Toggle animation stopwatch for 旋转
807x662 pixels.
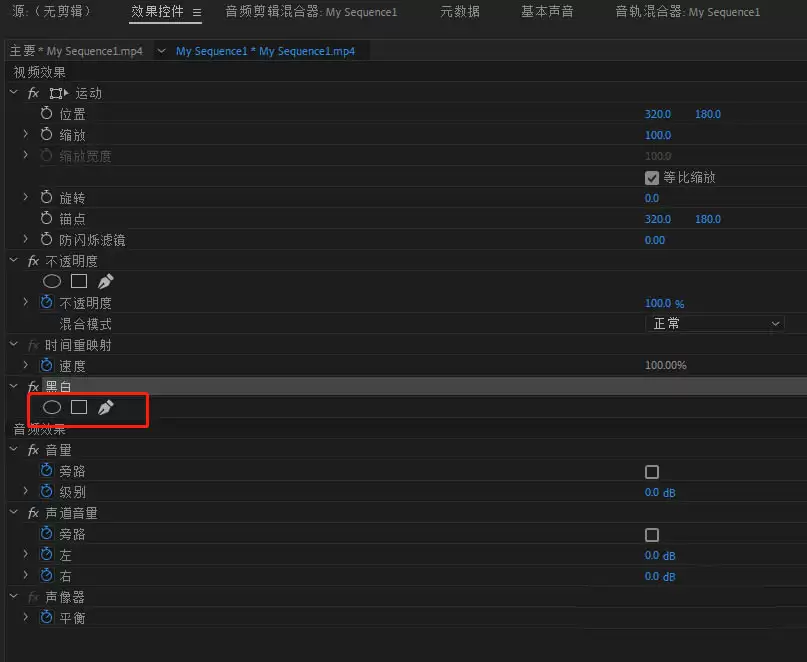(46, 197)
